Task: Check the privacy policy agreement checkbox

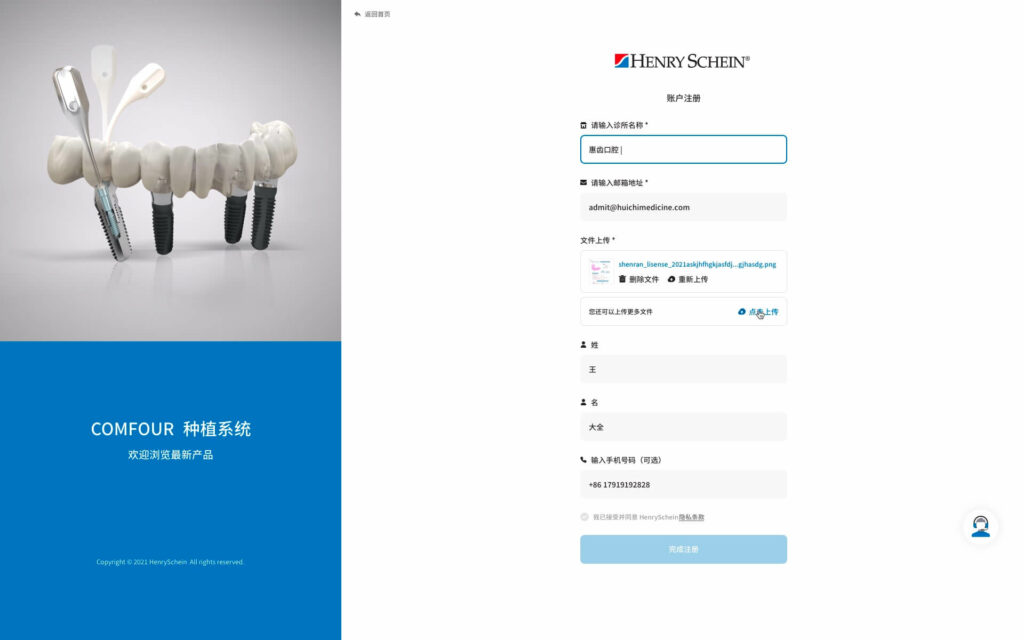Action: click(x=584, y=517)
